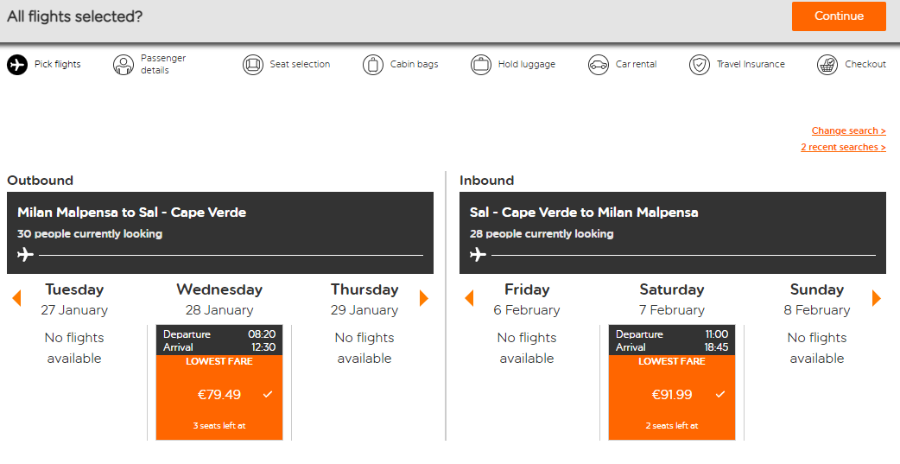Image resolution: width=900 pixels, height=464 pixels.
Task: Open the Checkout basket icon
Action: [827, 64]
